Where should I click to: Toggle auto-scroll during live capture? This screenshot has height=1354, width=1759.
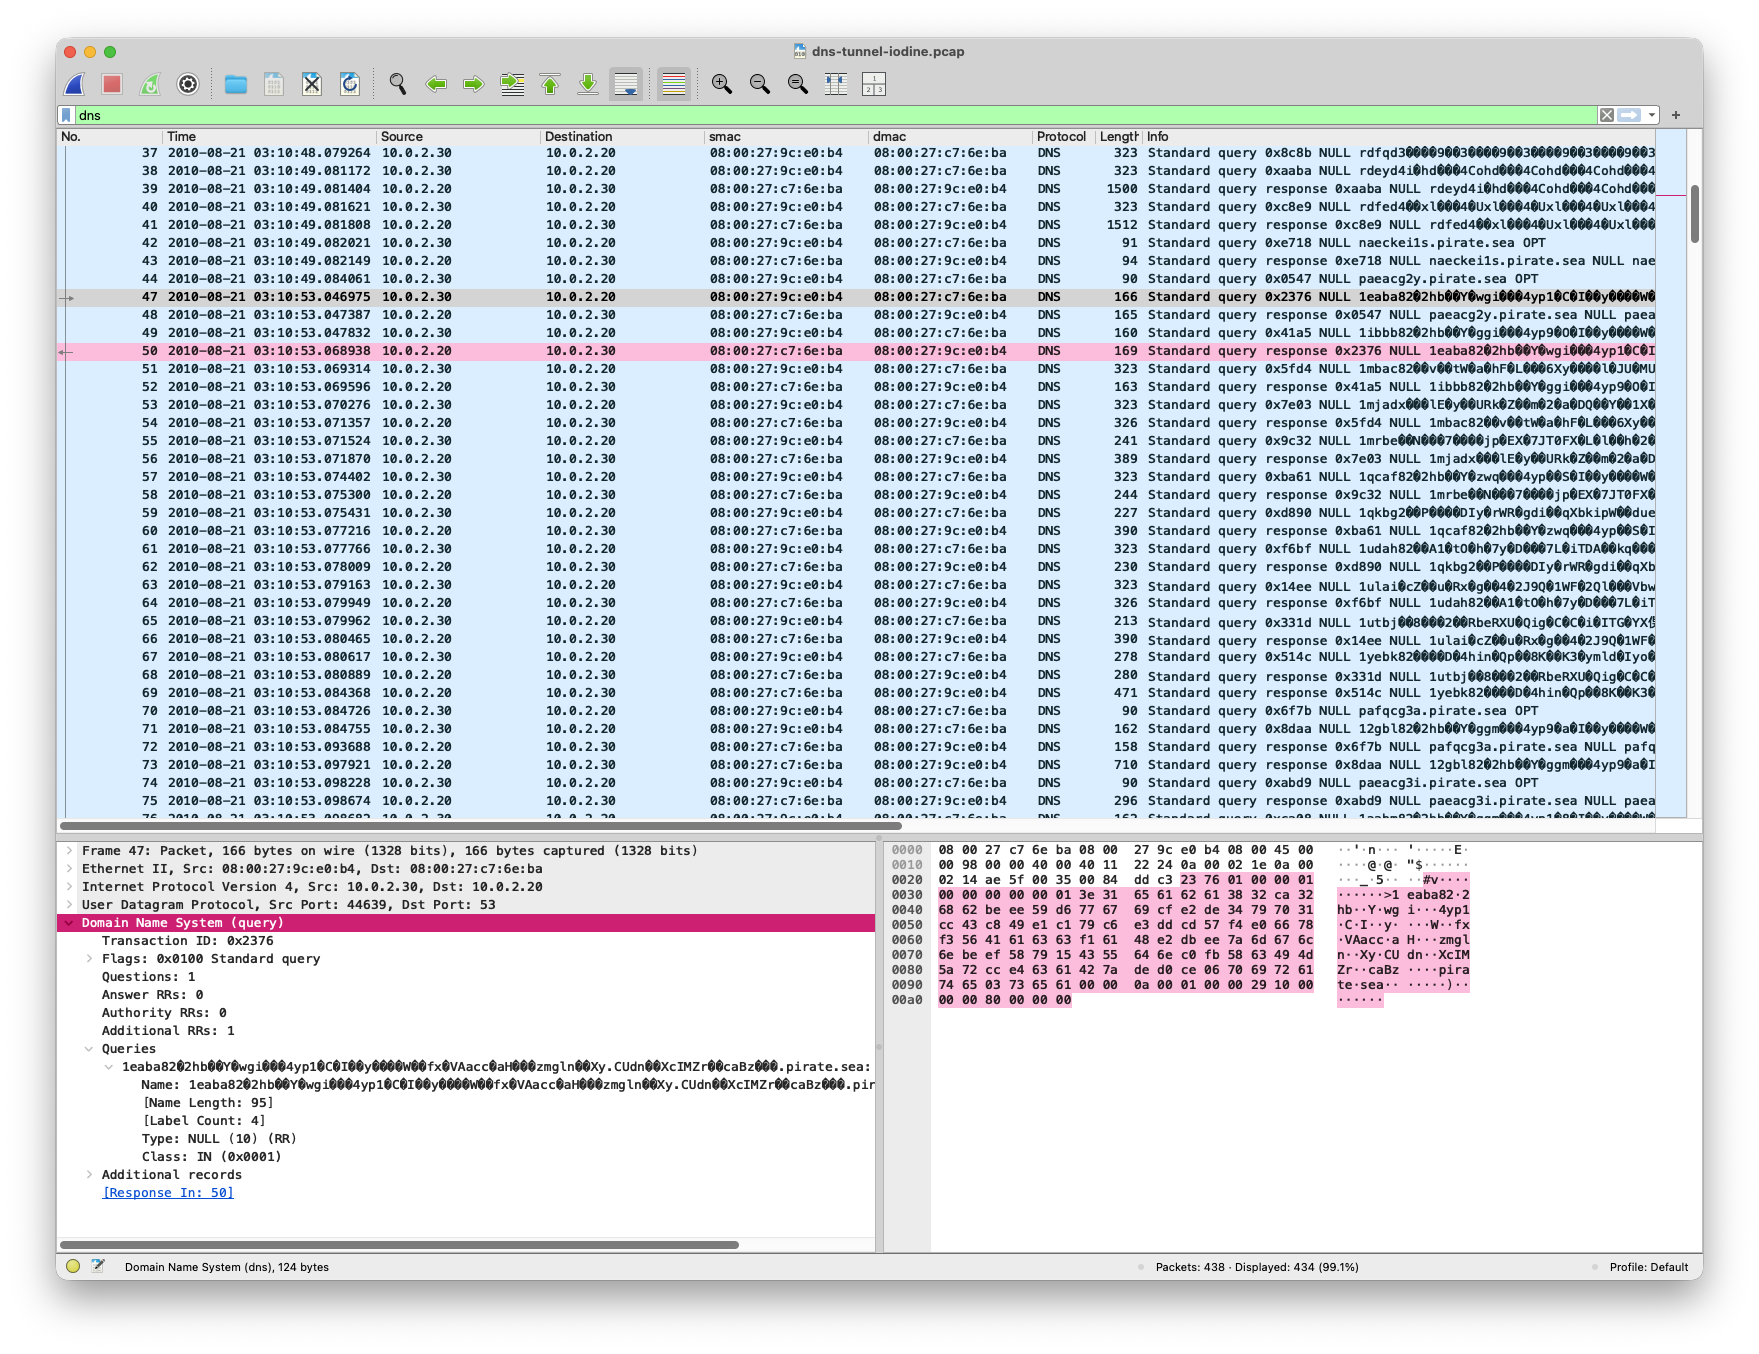(626, 84)
